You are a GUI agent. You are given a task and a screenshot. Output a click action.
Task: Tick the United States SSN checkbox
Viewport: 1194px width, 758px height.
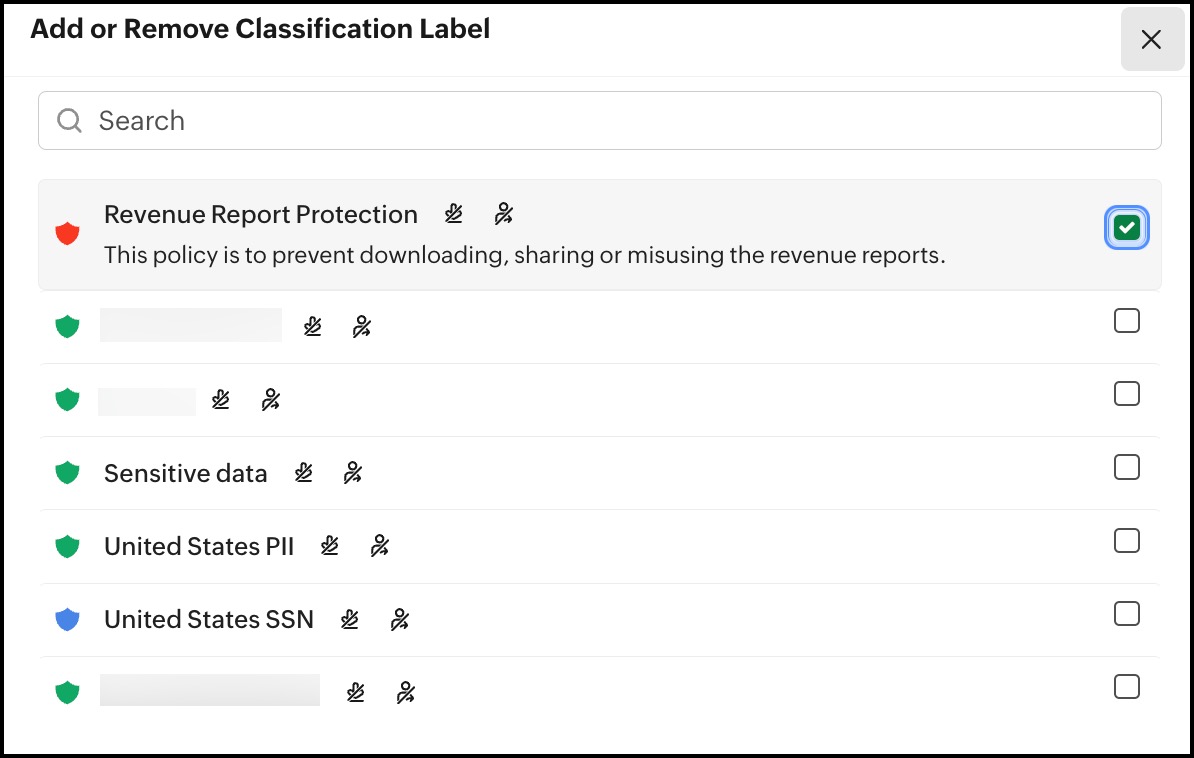(x=1126, y=613)
